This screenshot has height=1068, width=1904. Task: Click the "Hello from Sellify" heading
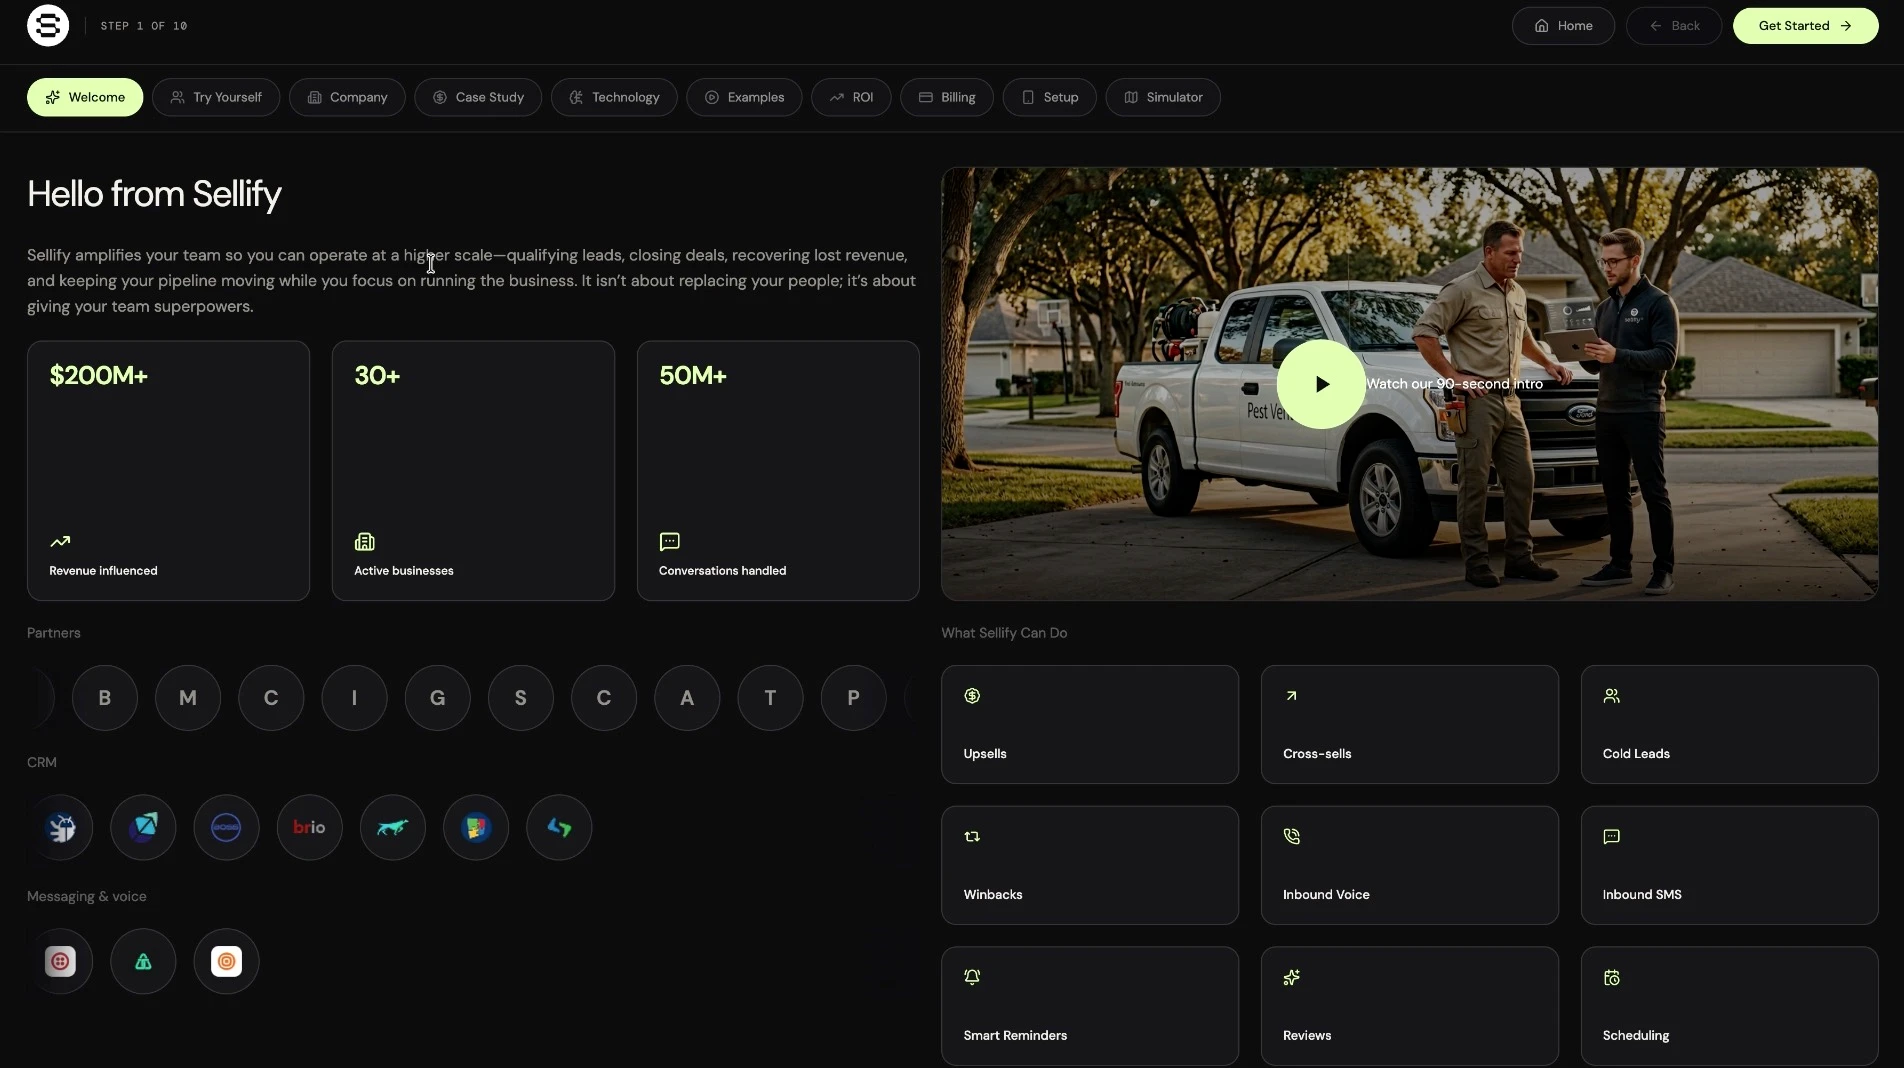[154, 194]
